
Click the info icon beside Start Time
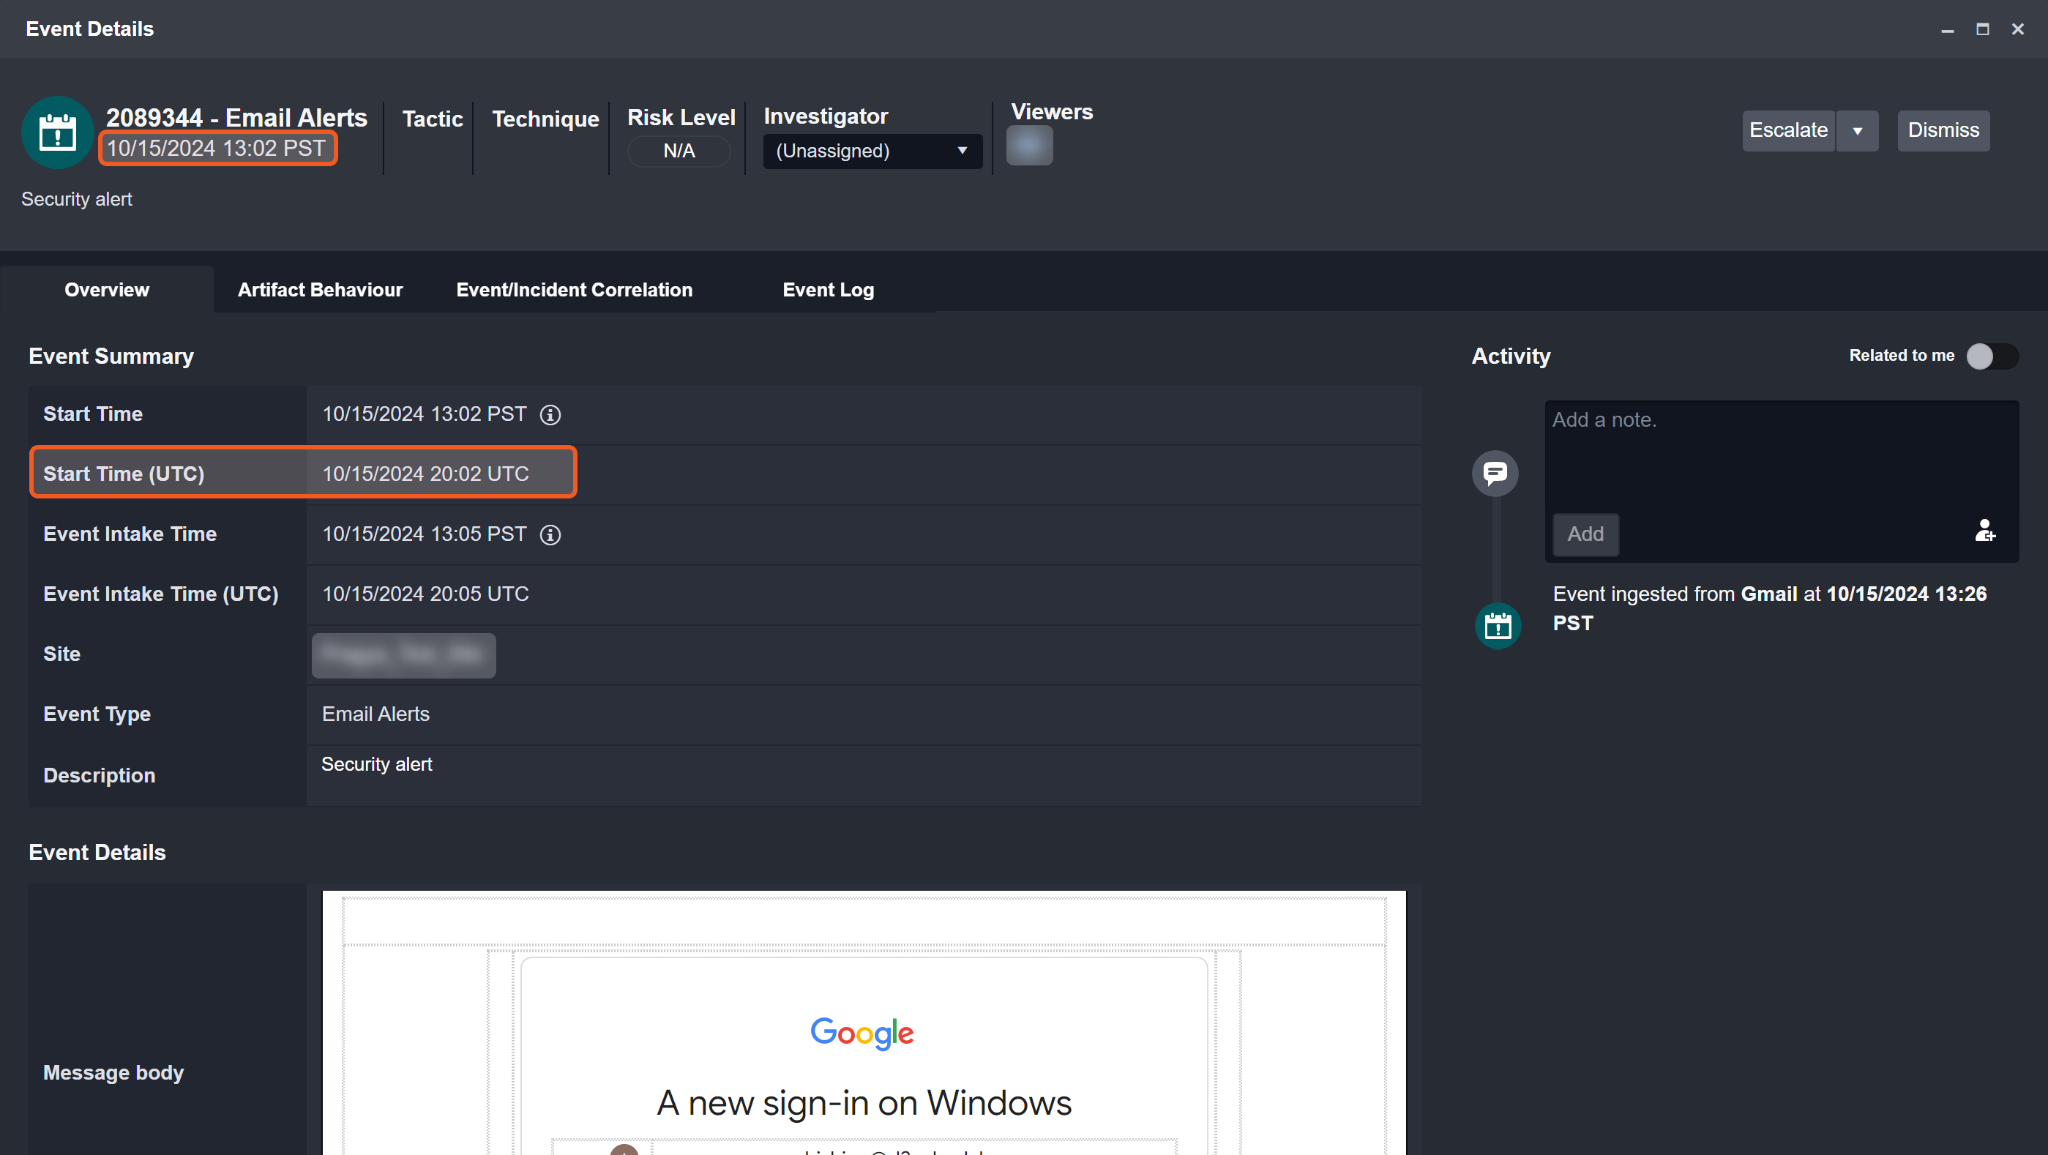point(550,415)
